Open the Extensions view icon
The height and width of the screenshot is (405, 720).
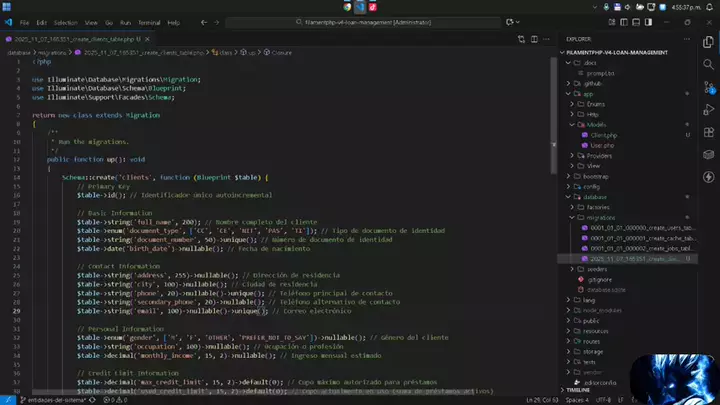point(708,134)
